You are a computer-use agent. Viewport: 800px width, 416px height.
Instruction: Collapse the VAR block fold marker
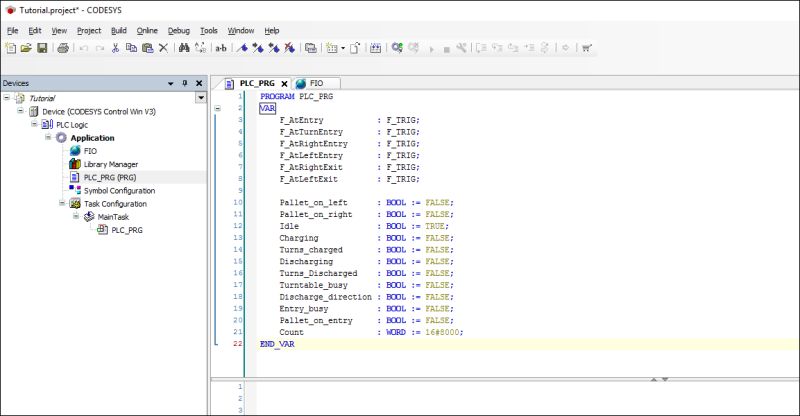(217, 108)
